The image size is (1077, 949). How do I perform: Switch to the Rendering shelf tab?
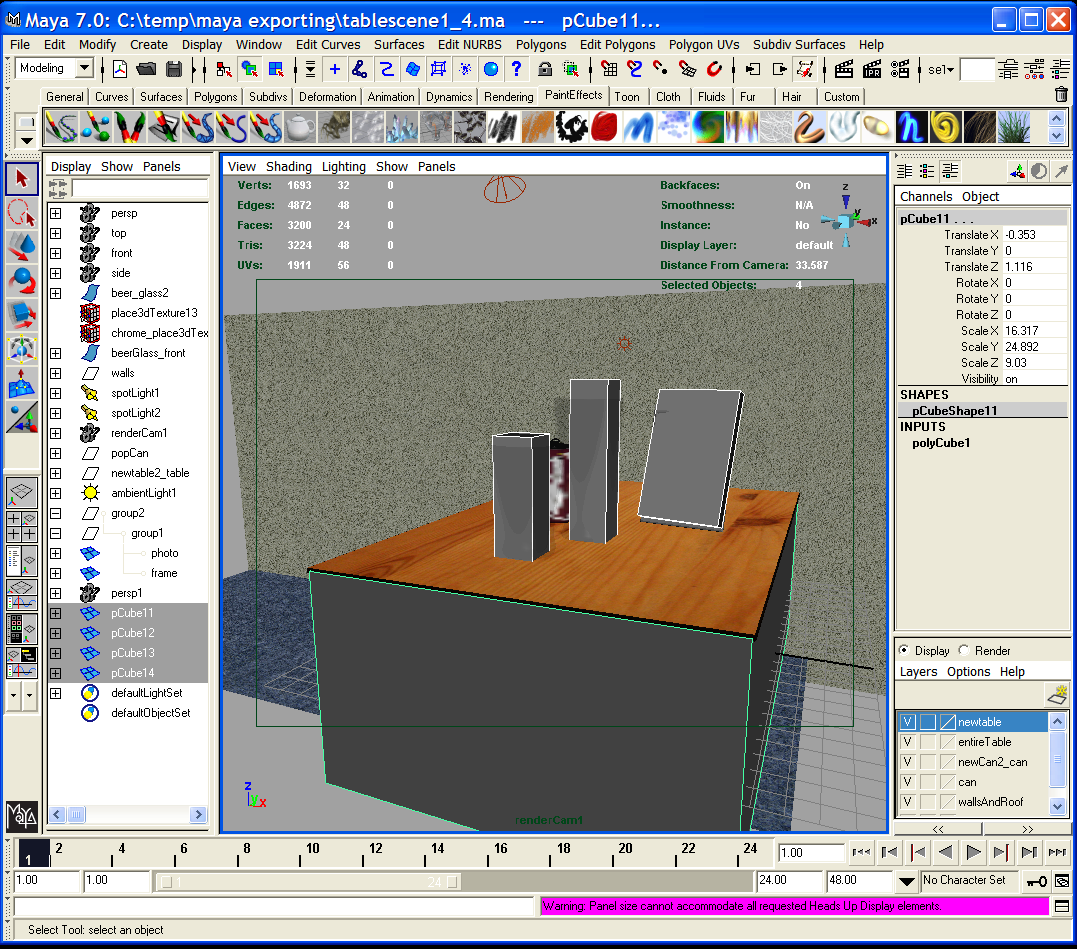point(508,97)
